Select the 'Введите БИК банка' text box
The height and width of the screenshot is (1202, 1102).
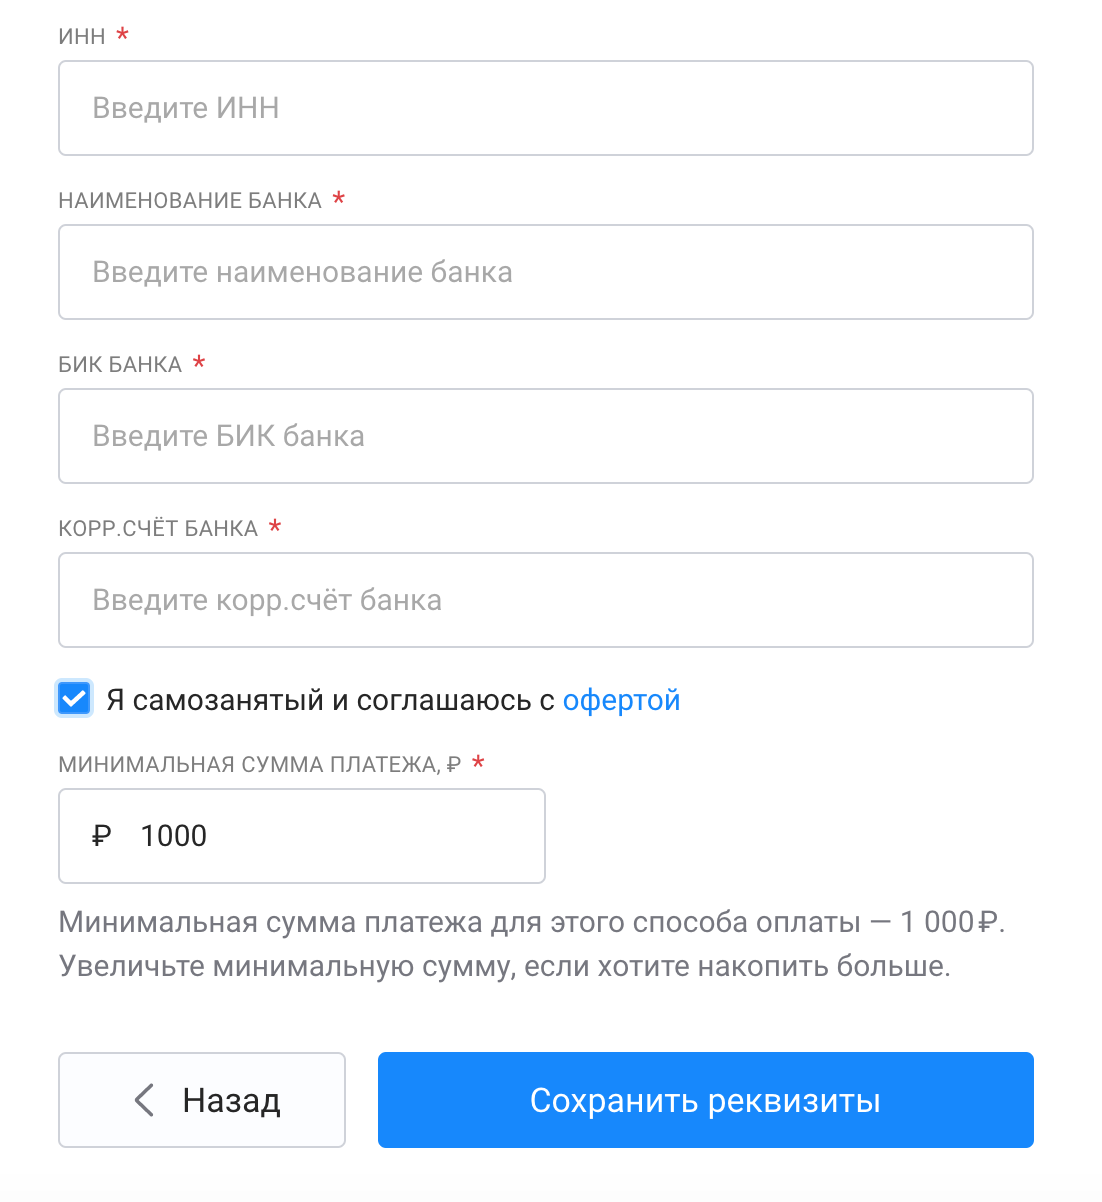coord(546,436)
